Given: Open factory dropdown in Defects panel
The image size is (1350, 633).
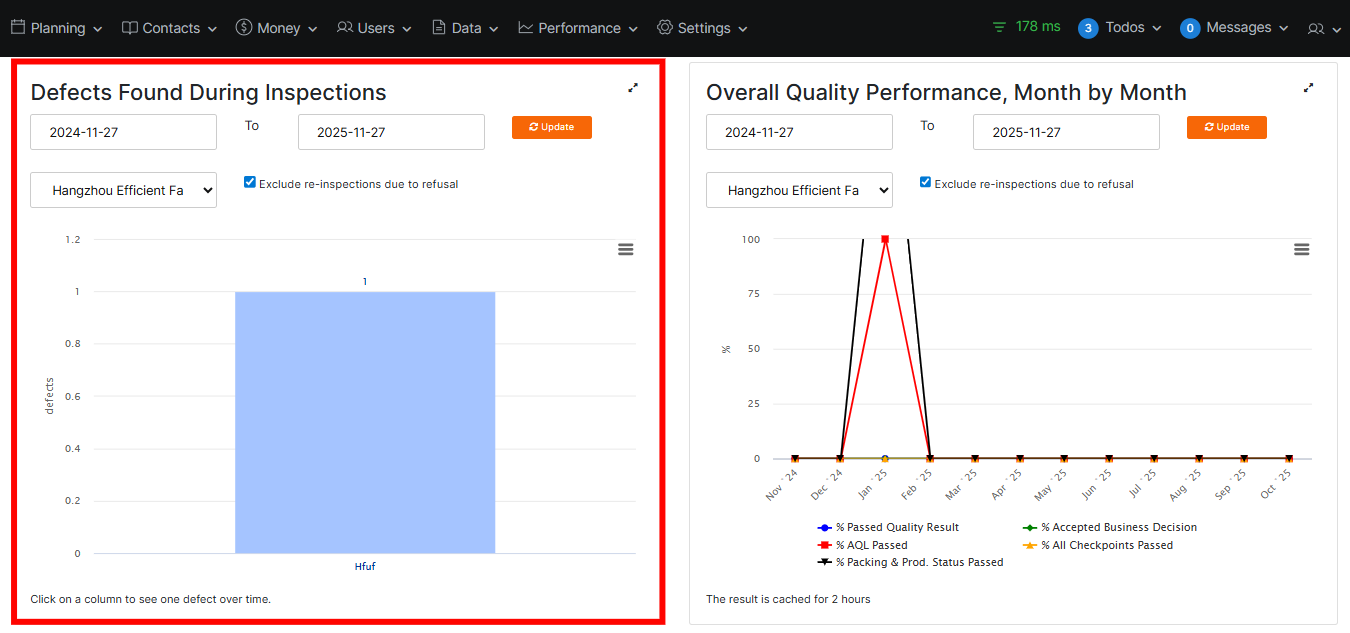Looking at the screenshot, I should pos(123,190).
